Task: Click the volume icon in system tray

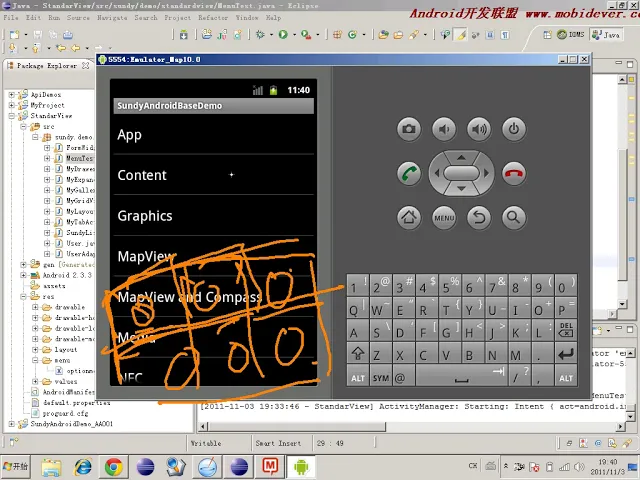Action: pos(579,467)
